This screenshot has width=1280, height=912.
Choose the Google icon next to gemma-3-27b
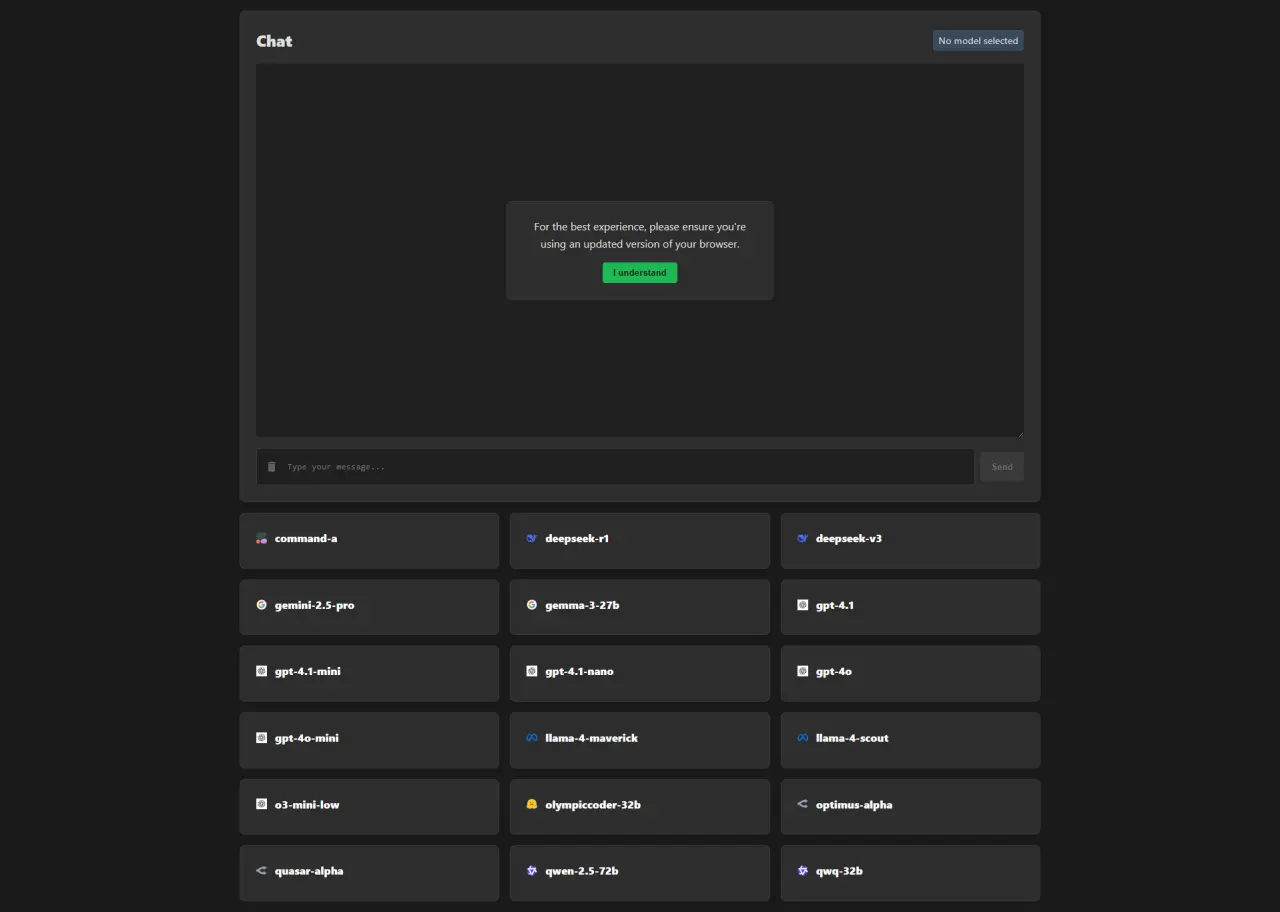pyautogui.click(x=532, y=605)
